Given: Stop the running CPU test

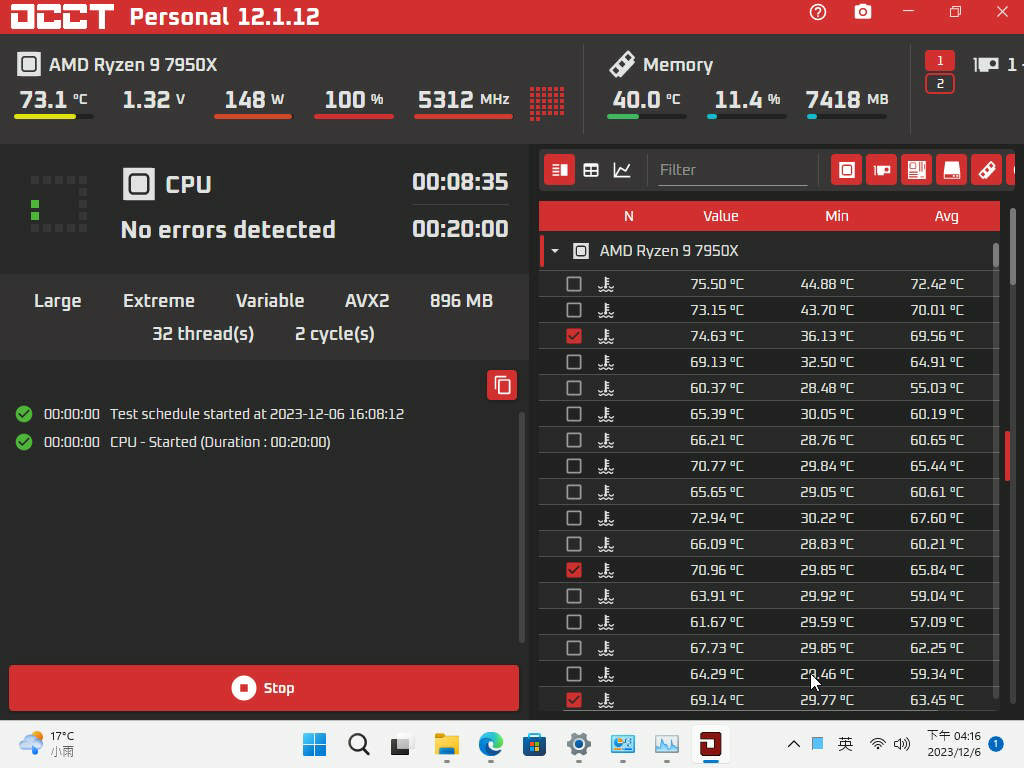Looking at the screenshot, I should [x=264, y=688].
